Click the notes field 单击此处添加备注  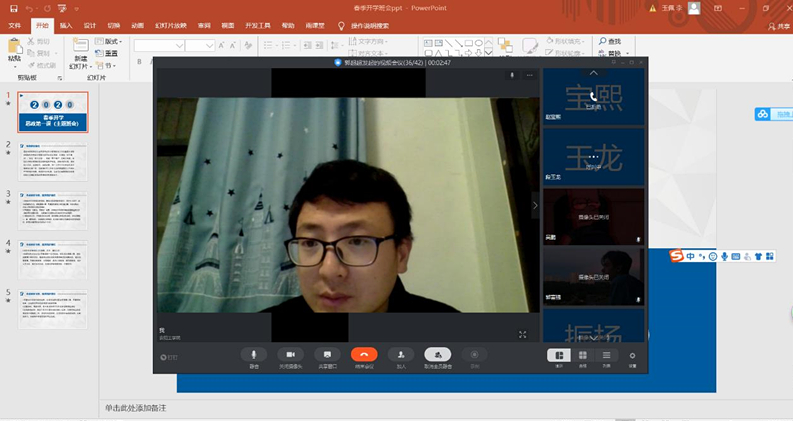[136, 408]
